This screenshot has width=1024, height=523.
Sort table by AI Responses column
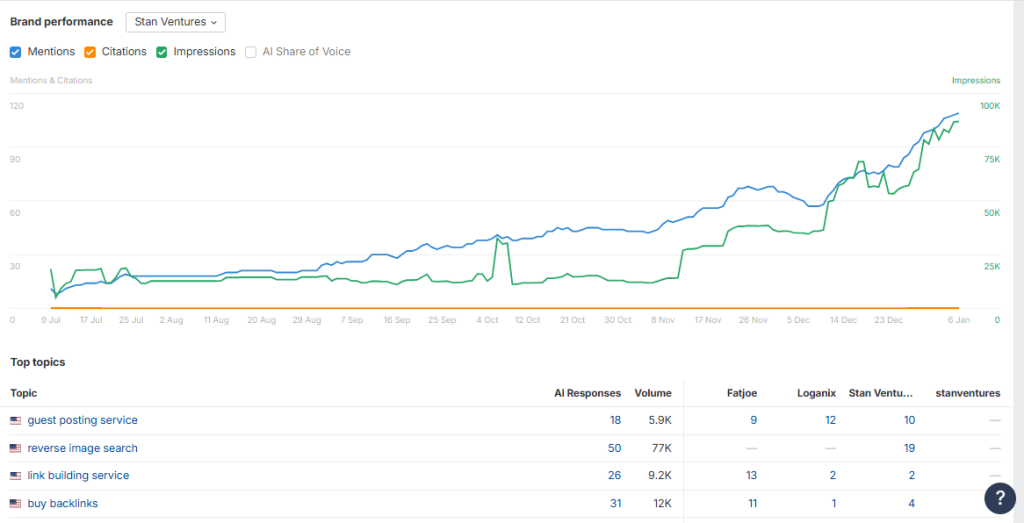click(x=587, y=393)
